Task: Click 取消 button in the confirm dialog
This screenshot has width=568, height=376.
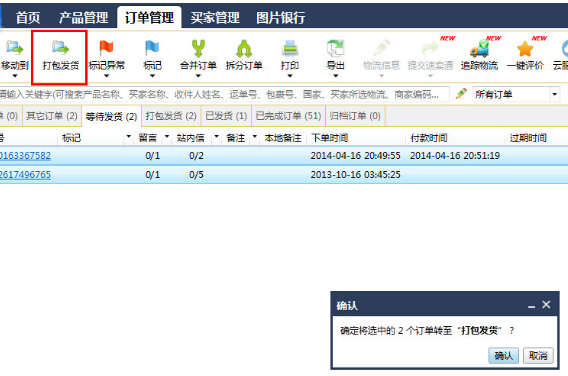Action: click(x=538, y=356)
